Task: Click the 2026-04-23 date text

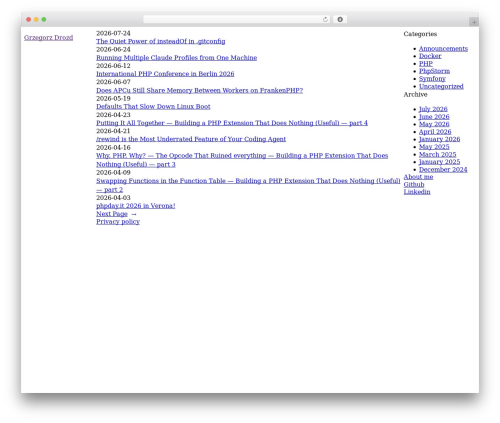Action: click(x=113, y=115)
